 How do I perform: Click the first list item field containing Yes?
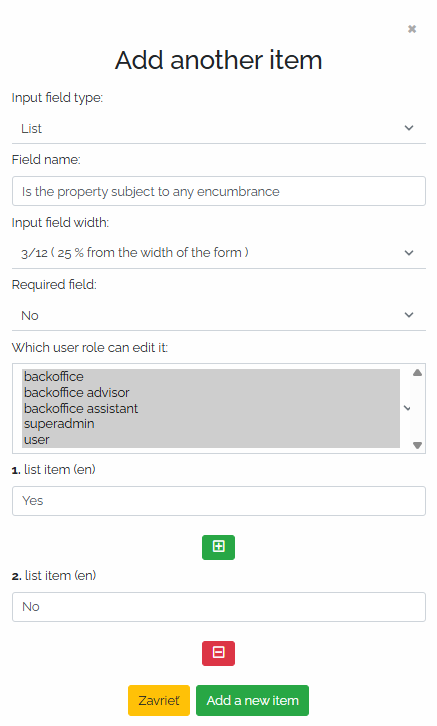click(x=218, y=501)
